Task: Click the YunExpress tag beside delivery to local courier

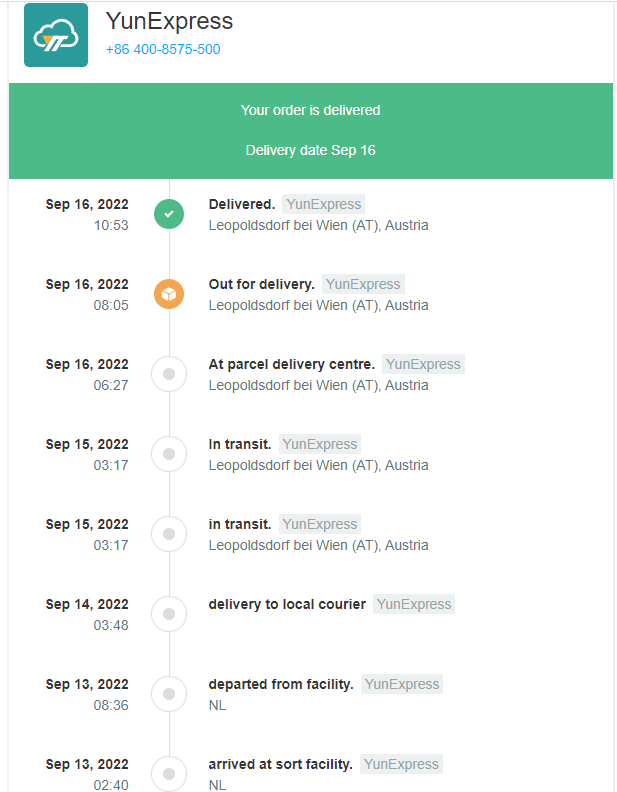Action: (414, 604)
